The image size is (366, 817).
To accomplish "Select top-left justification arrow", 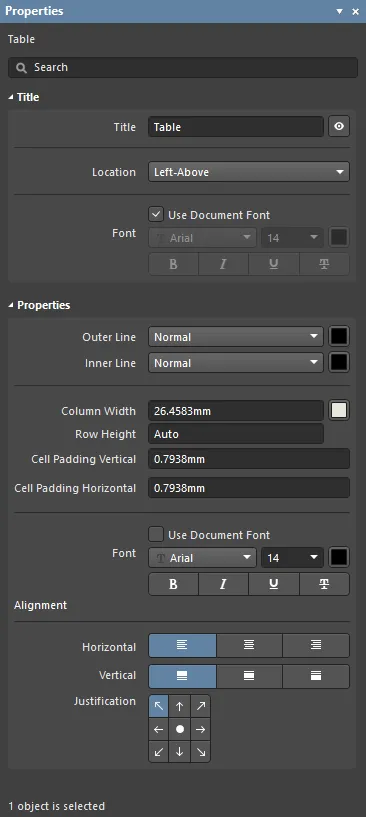I will (159, 706).
